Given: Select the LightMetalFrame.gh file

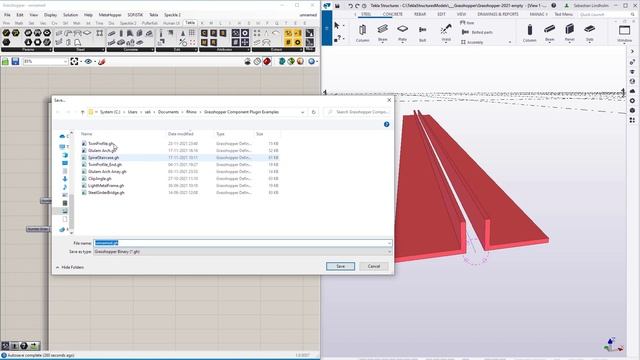Looking at the screenshot, I should point(106,186).
